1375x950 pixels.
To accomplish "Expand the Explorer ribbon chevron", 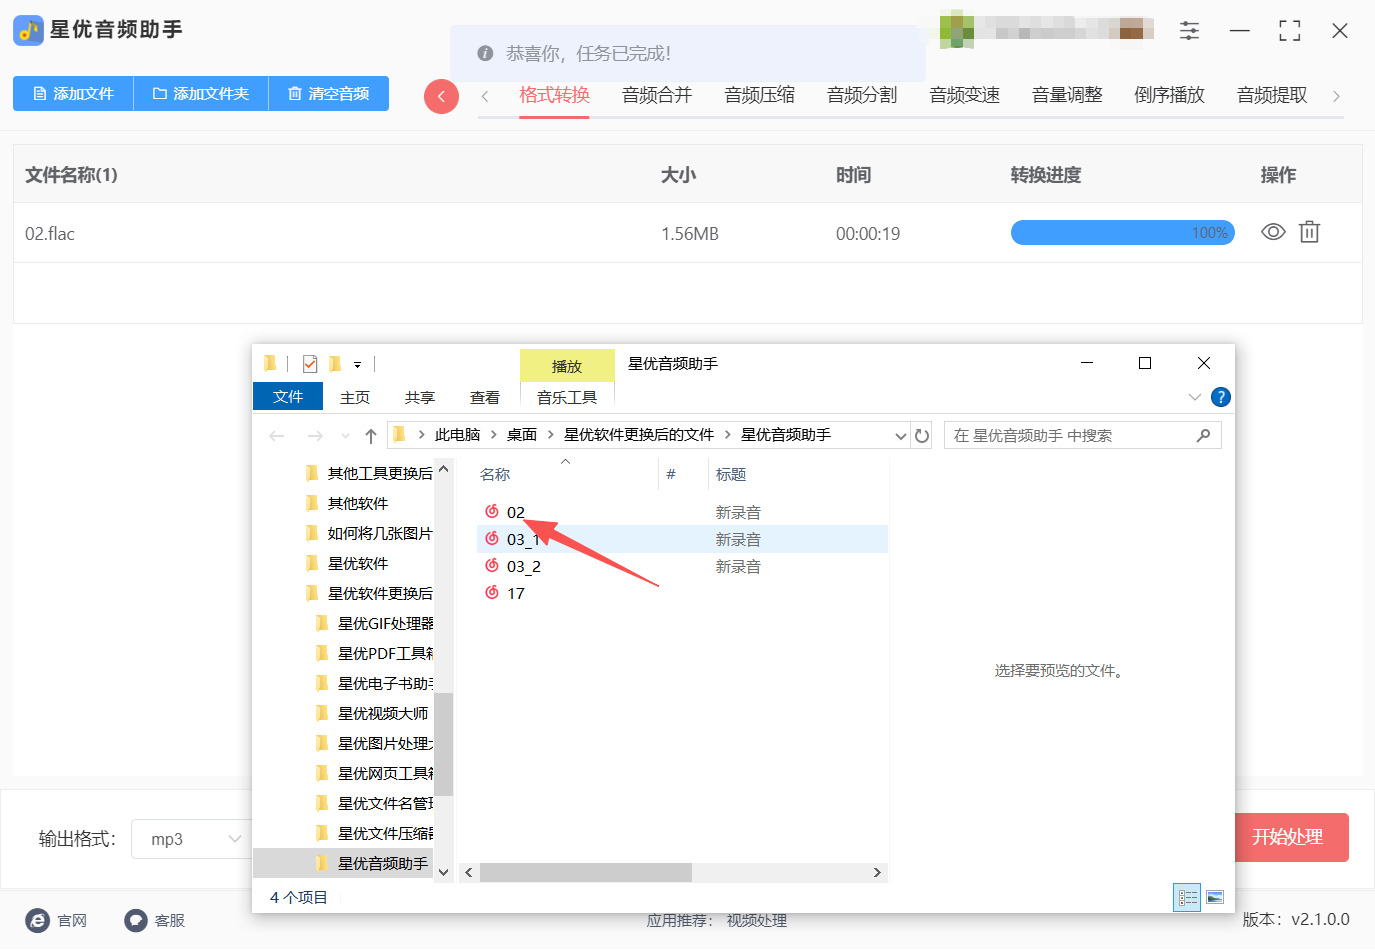I will [1194, 397].
